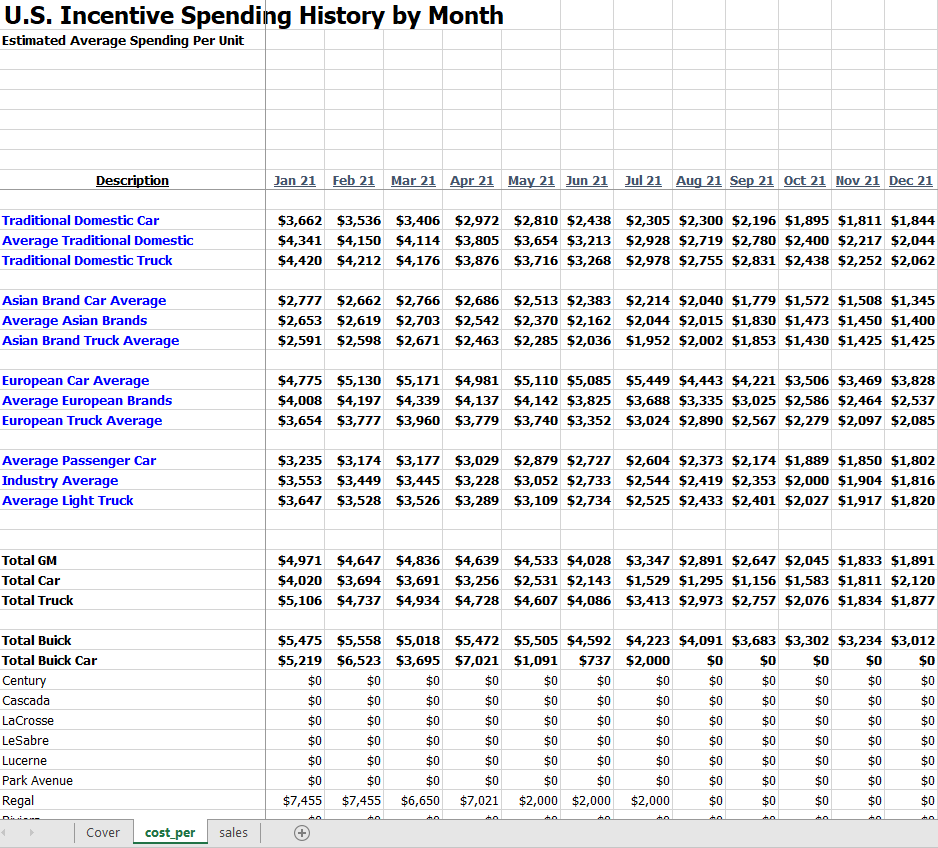Click the Asian Brand Truck Average link
The height and width of the screenshot is (848, 938).
[x=90, y=340]
